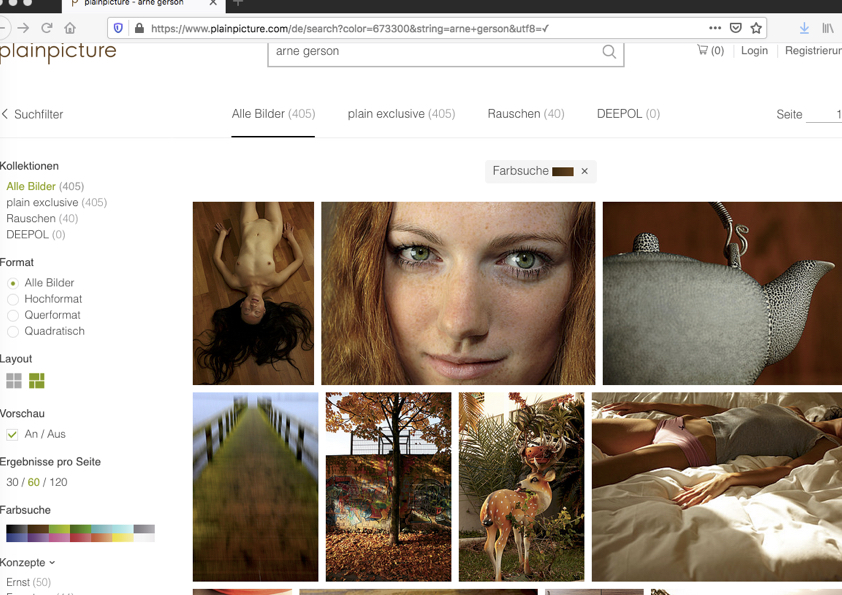Click the padlock site security icon

coord(139,28)
